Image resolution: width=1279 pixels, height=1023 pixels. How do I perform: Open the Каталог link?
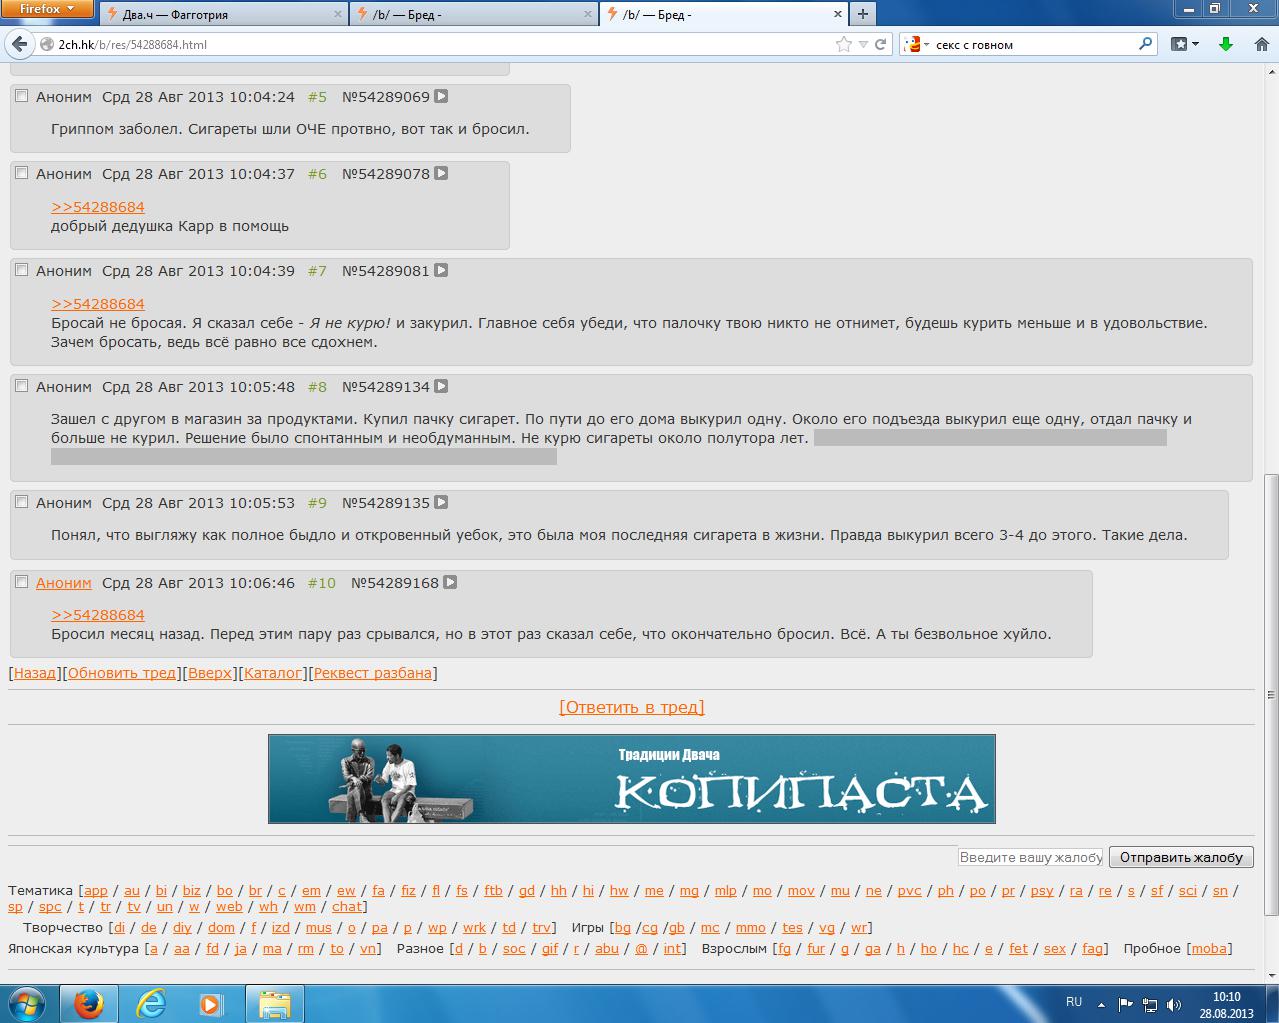coord(273,673)
